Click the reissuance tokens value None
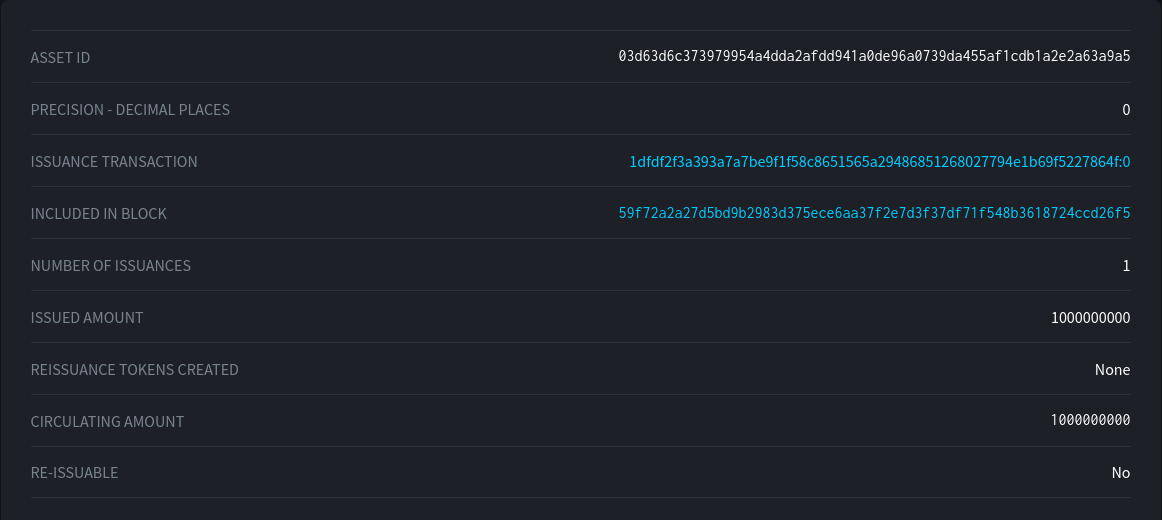The height and width of the screenshot is (520, 1162). [1112, 370]
